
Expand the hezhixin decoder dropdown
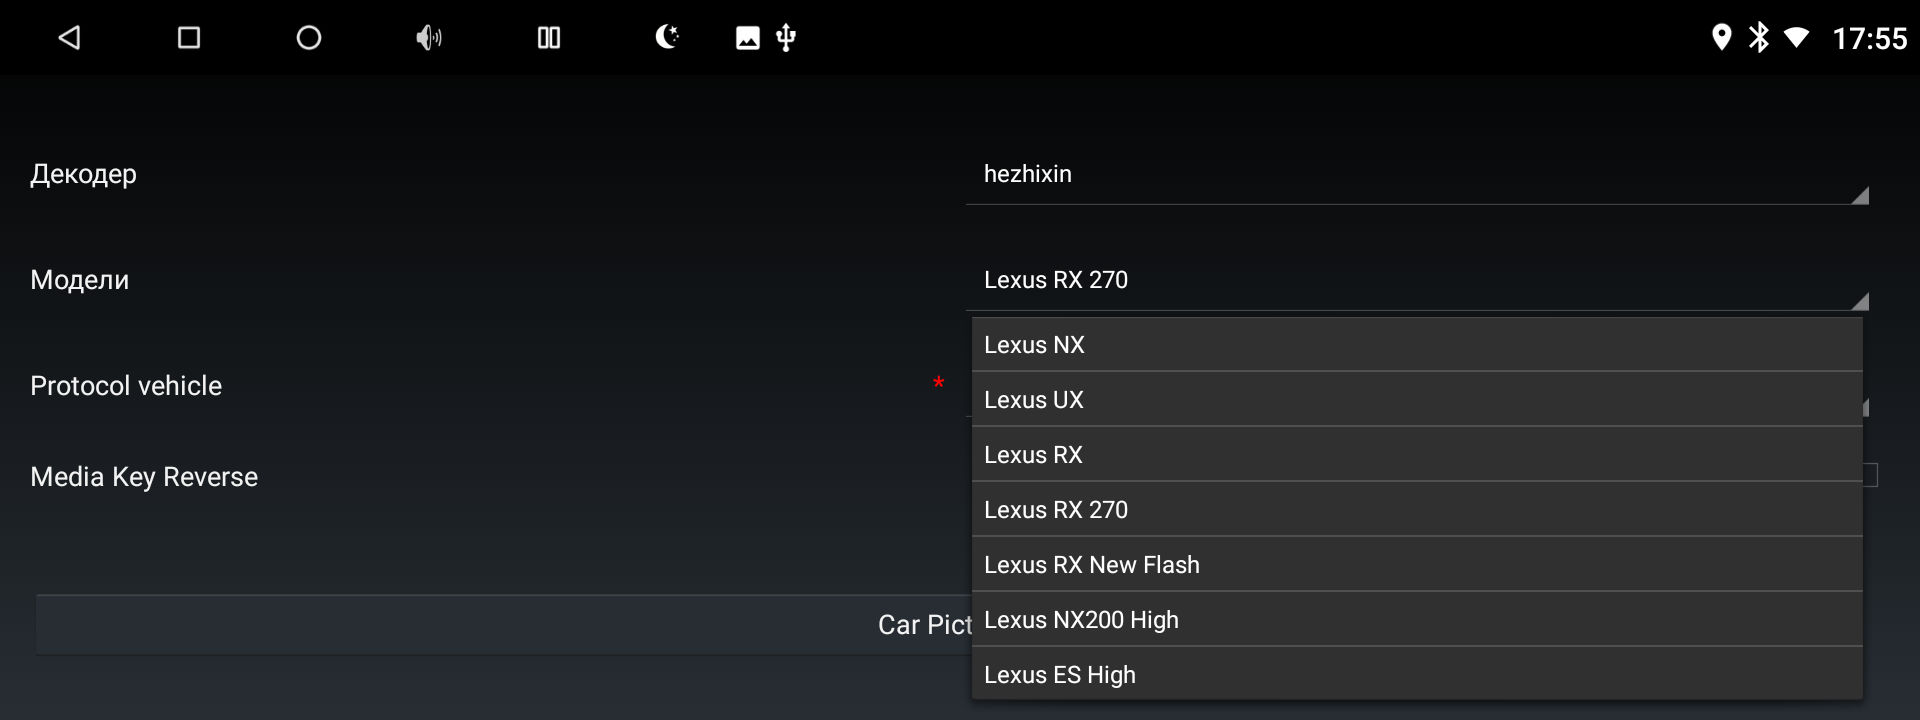pyautogui.click(x=1417, y=174)
